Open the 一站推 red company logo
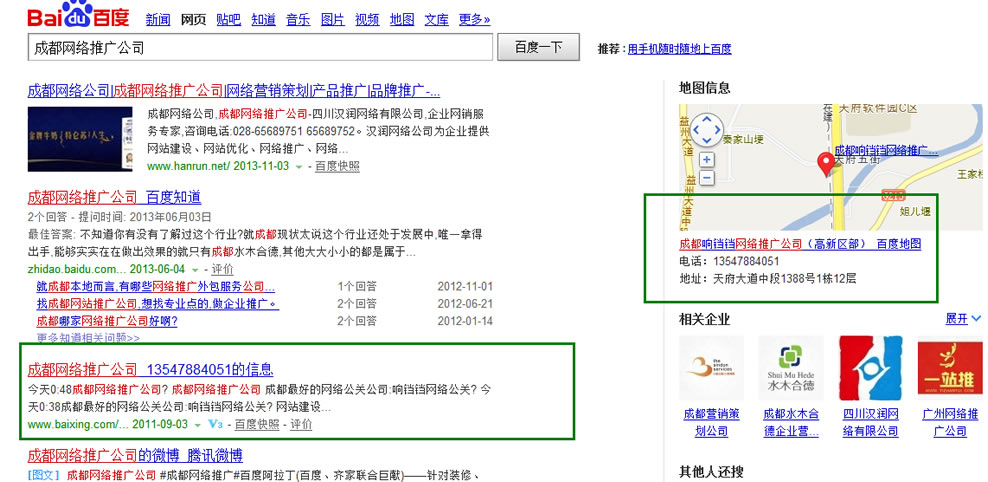Image resolution: width=988 pixels, height=482 pixels. pos(949,368)
